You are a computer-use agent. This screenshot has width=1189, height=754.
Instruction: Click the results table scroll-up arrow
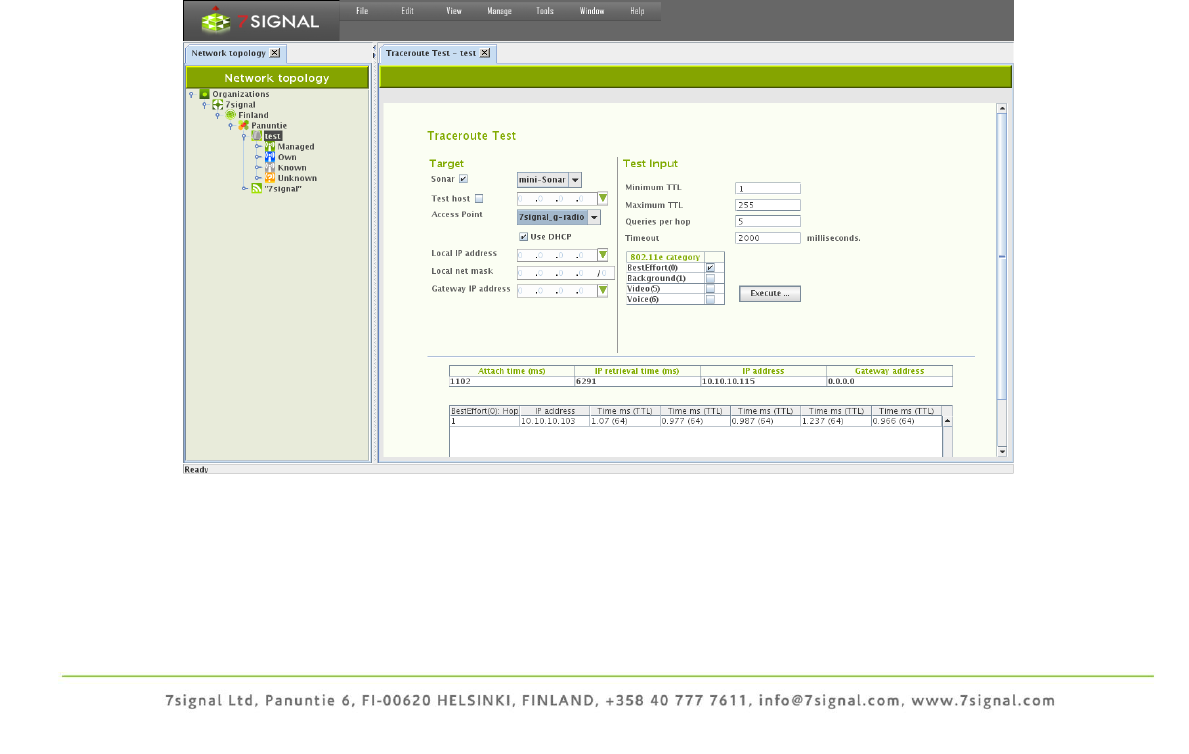coord(947,421)
